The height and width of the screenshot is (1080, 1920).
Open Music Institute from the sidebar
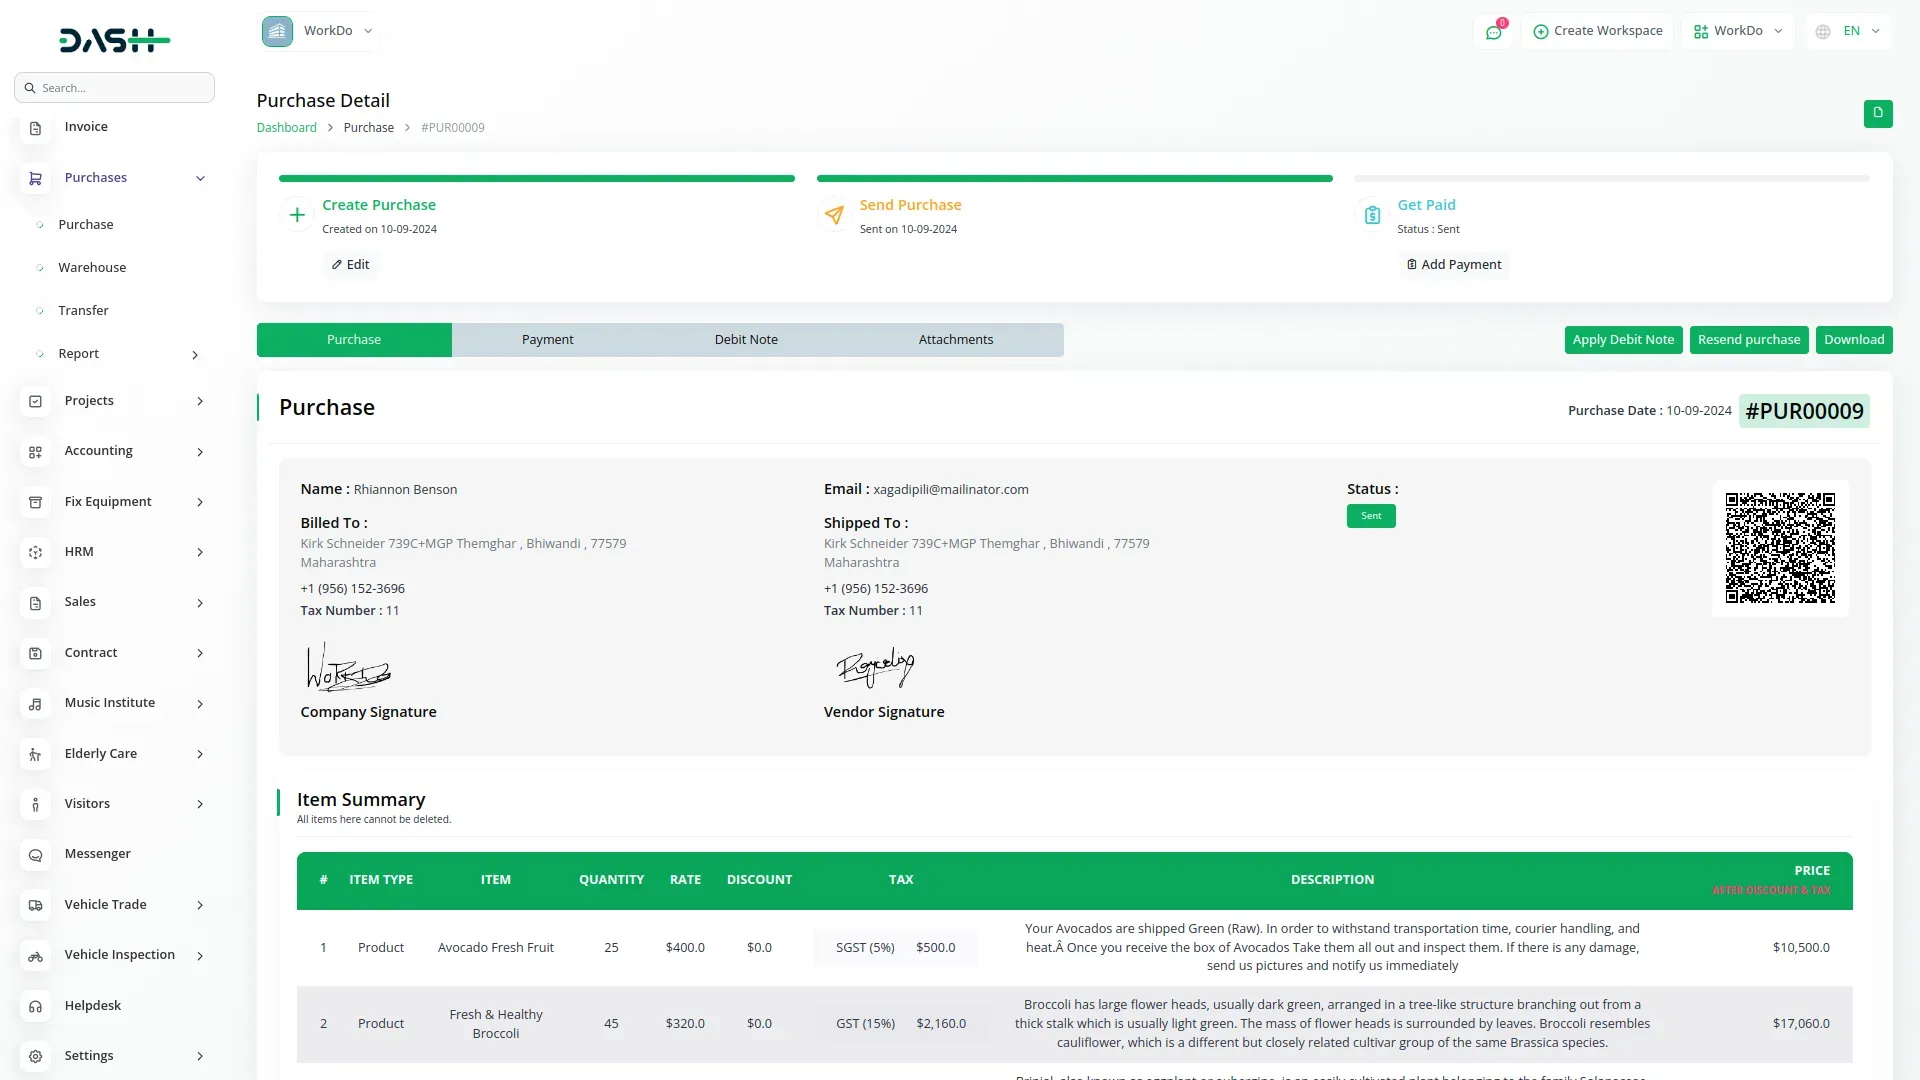coord(110,703)
